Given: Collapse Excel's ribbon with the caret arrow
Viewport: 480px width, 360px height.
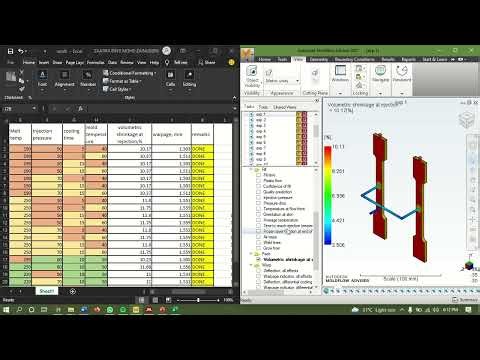Looking at the screenshot, I should point(234,98).
